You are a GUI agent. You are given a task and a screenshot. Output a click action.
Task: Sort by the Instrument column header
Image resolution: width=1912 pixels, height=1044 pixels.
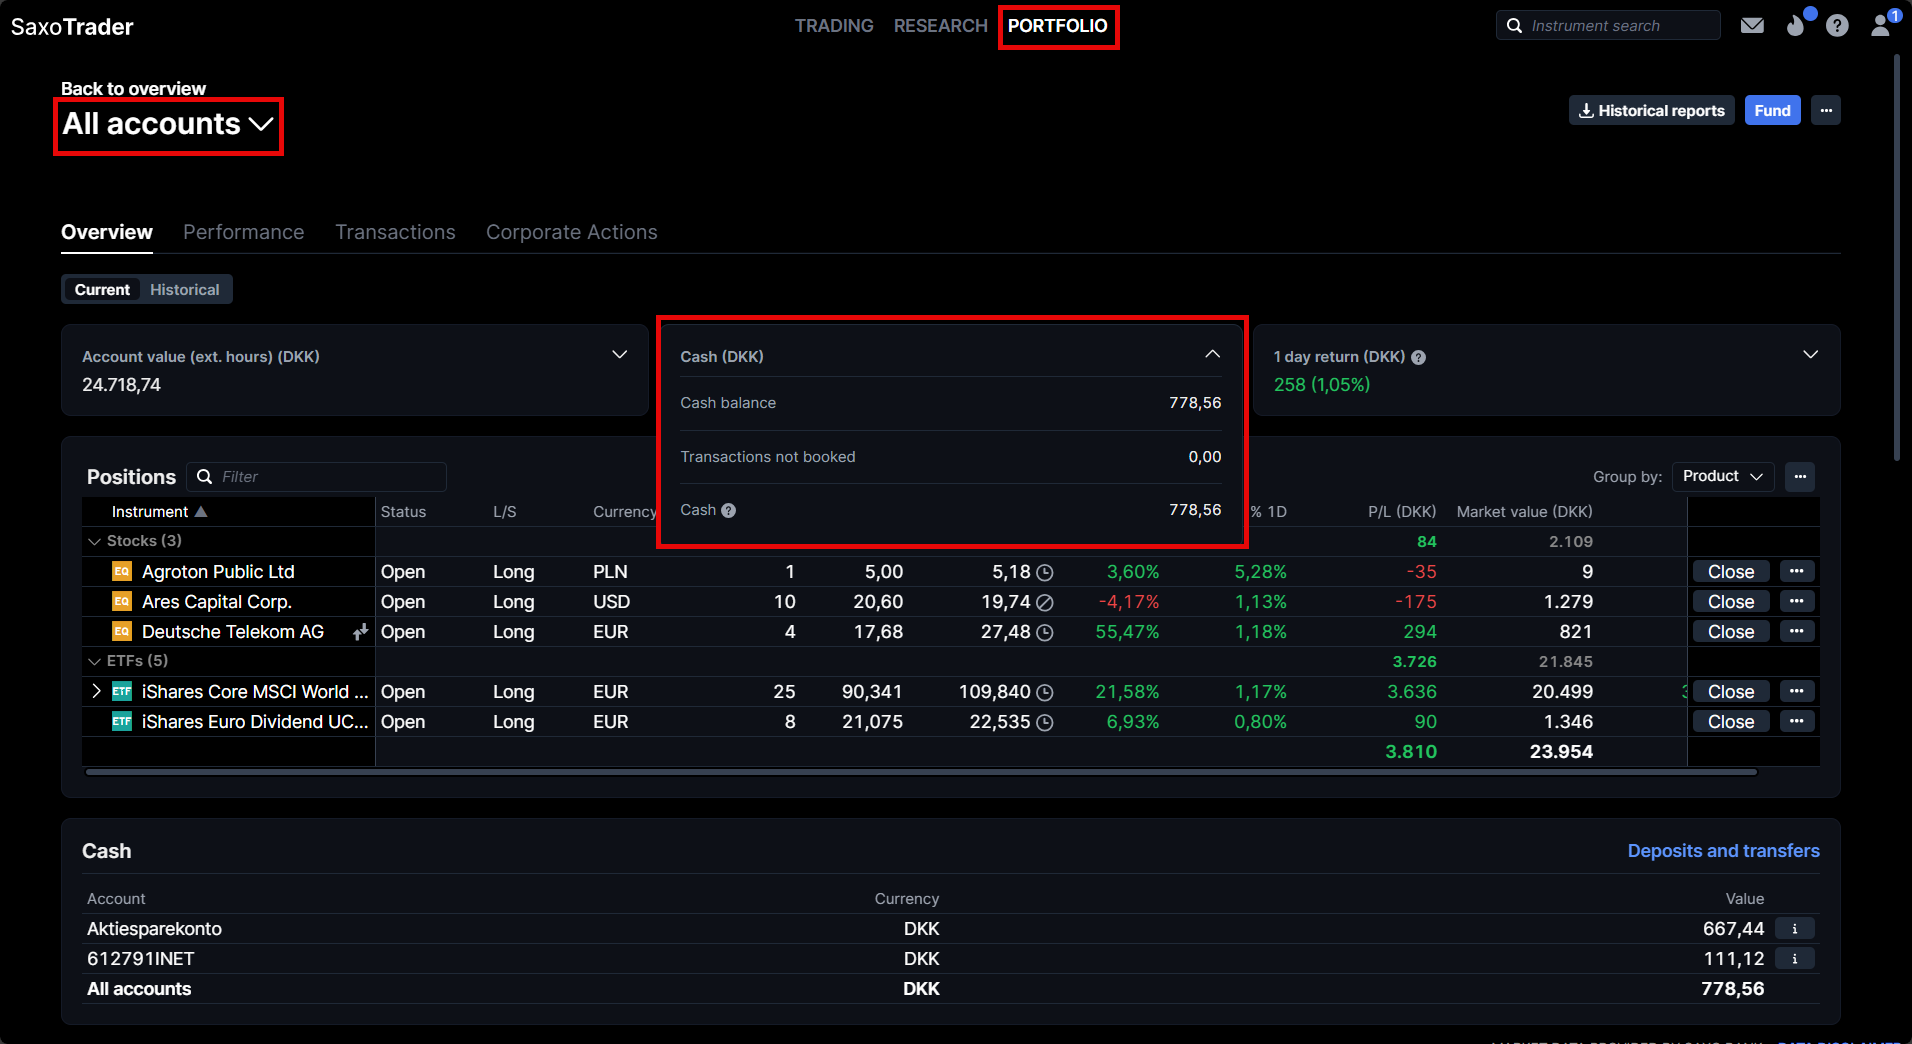pyautogui.click(x=150, y=512)
